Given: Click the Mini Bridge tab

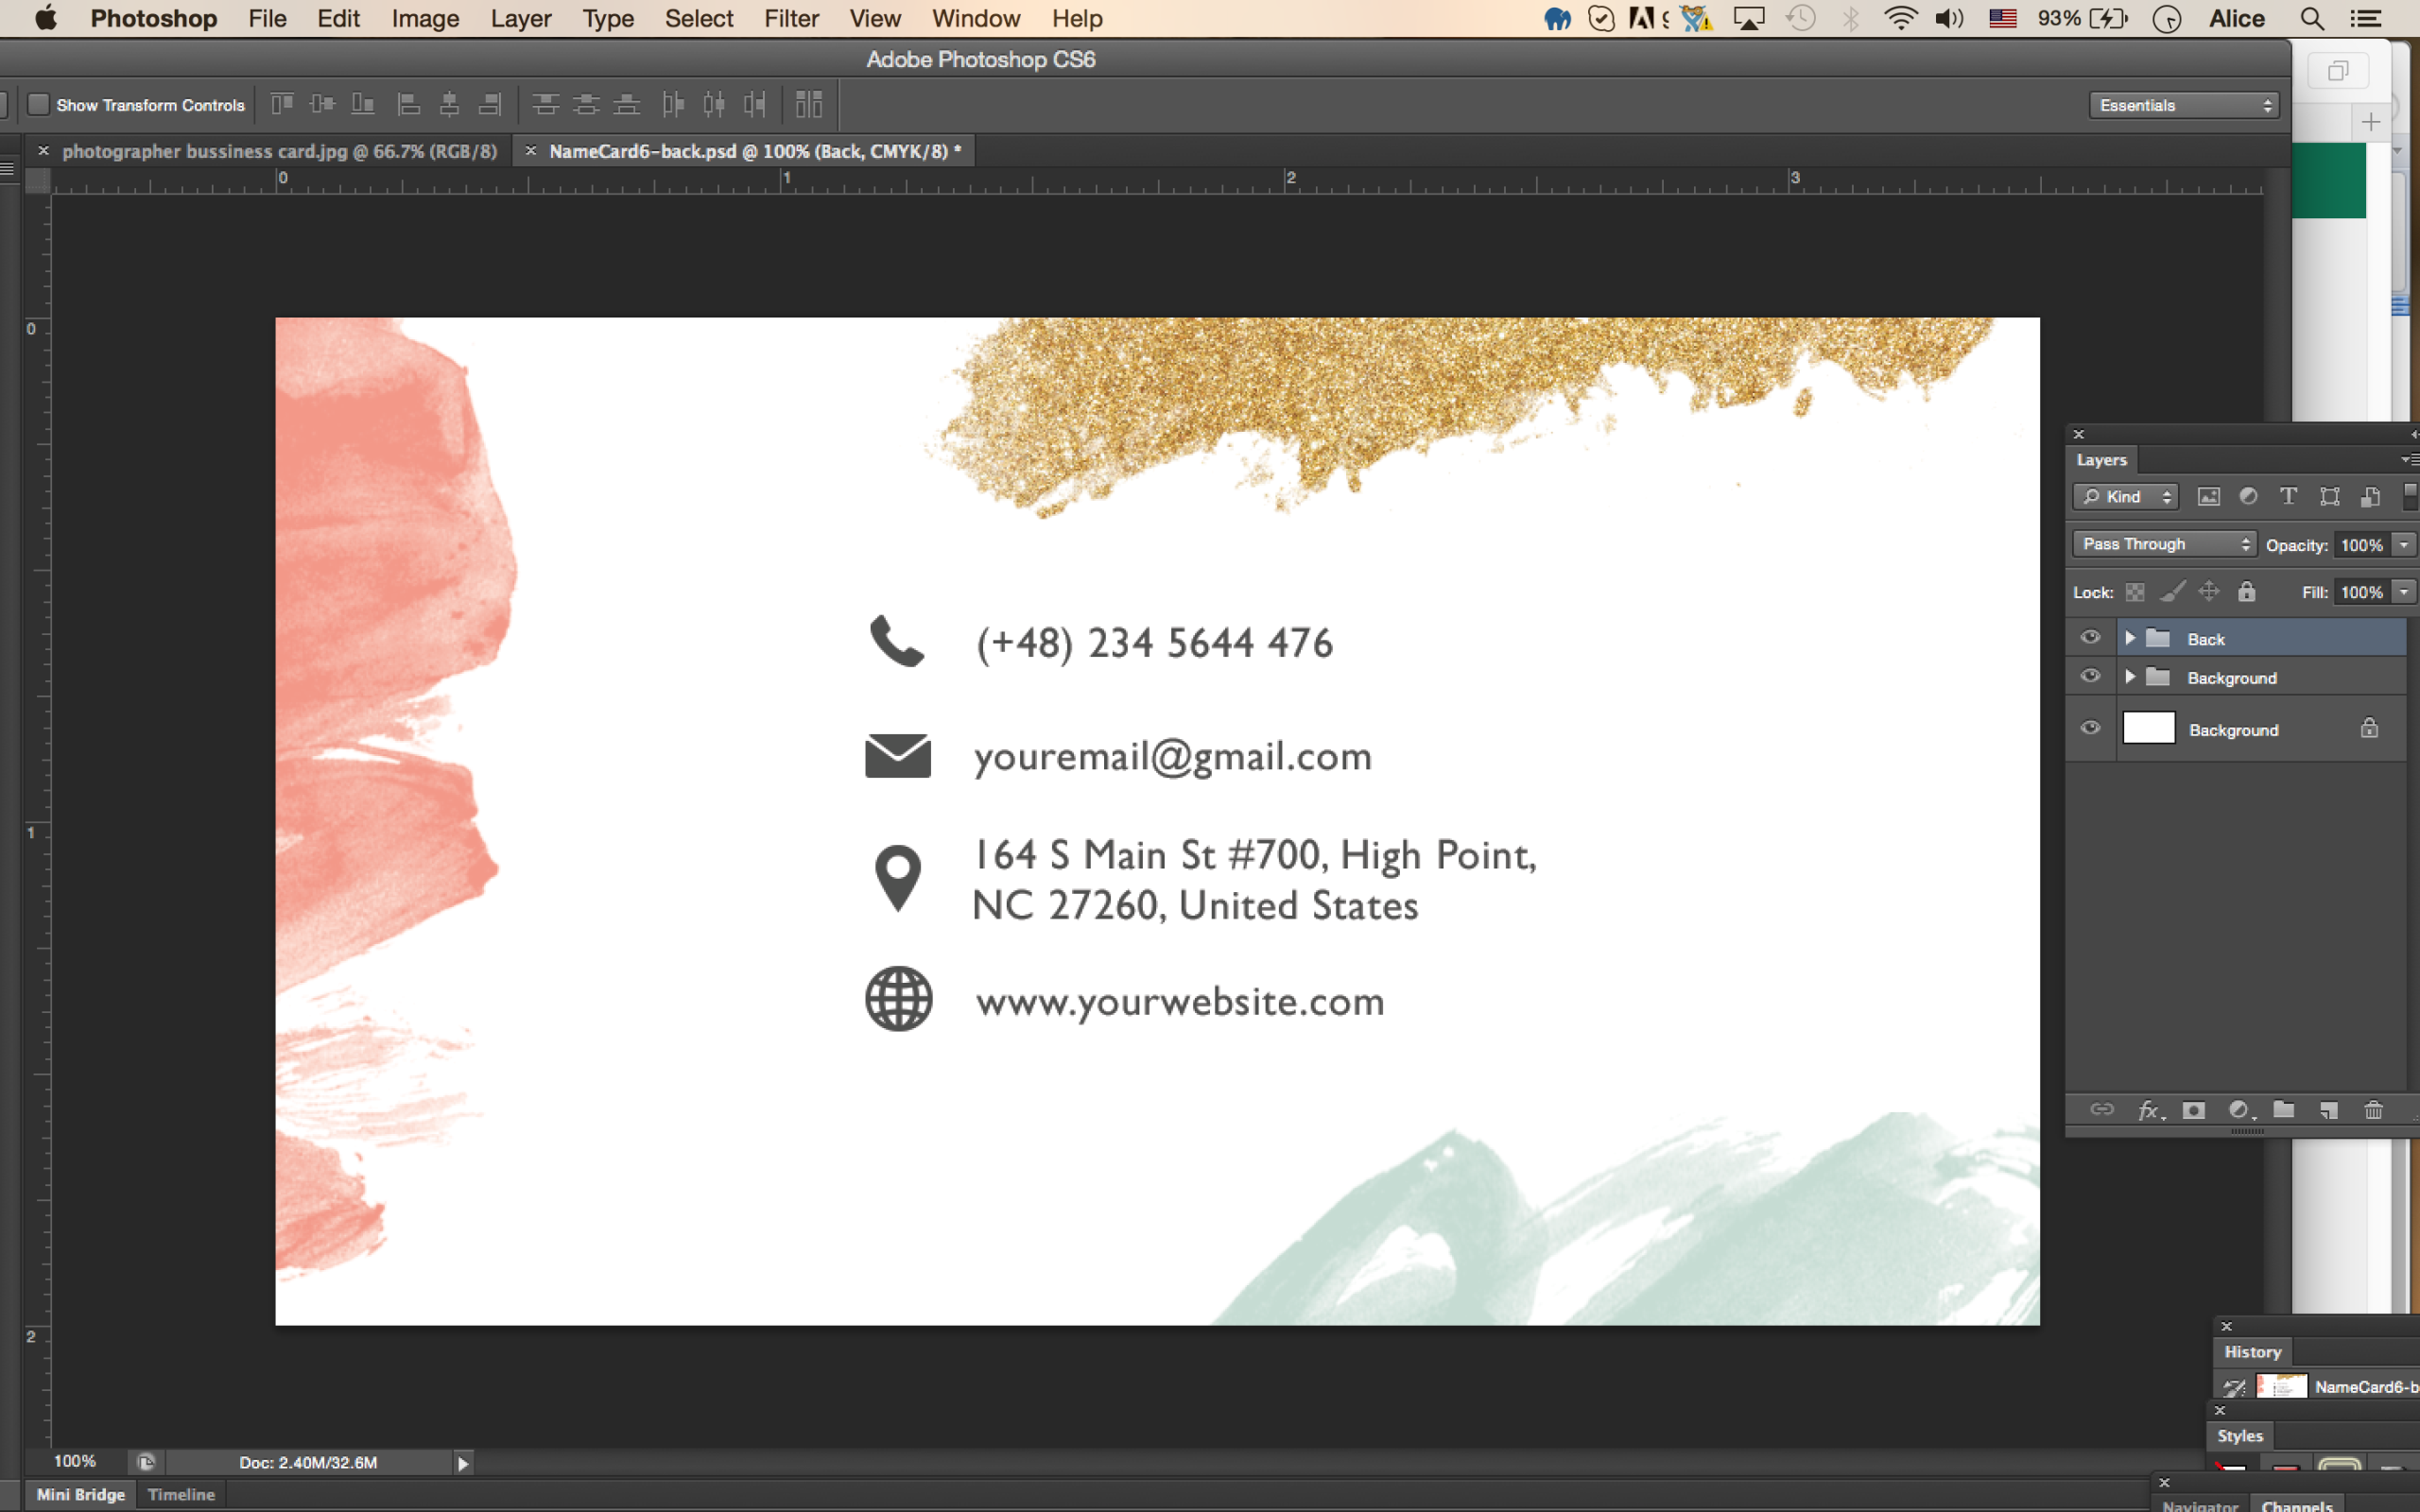Looking at the screenshot, I should 80,1494.
